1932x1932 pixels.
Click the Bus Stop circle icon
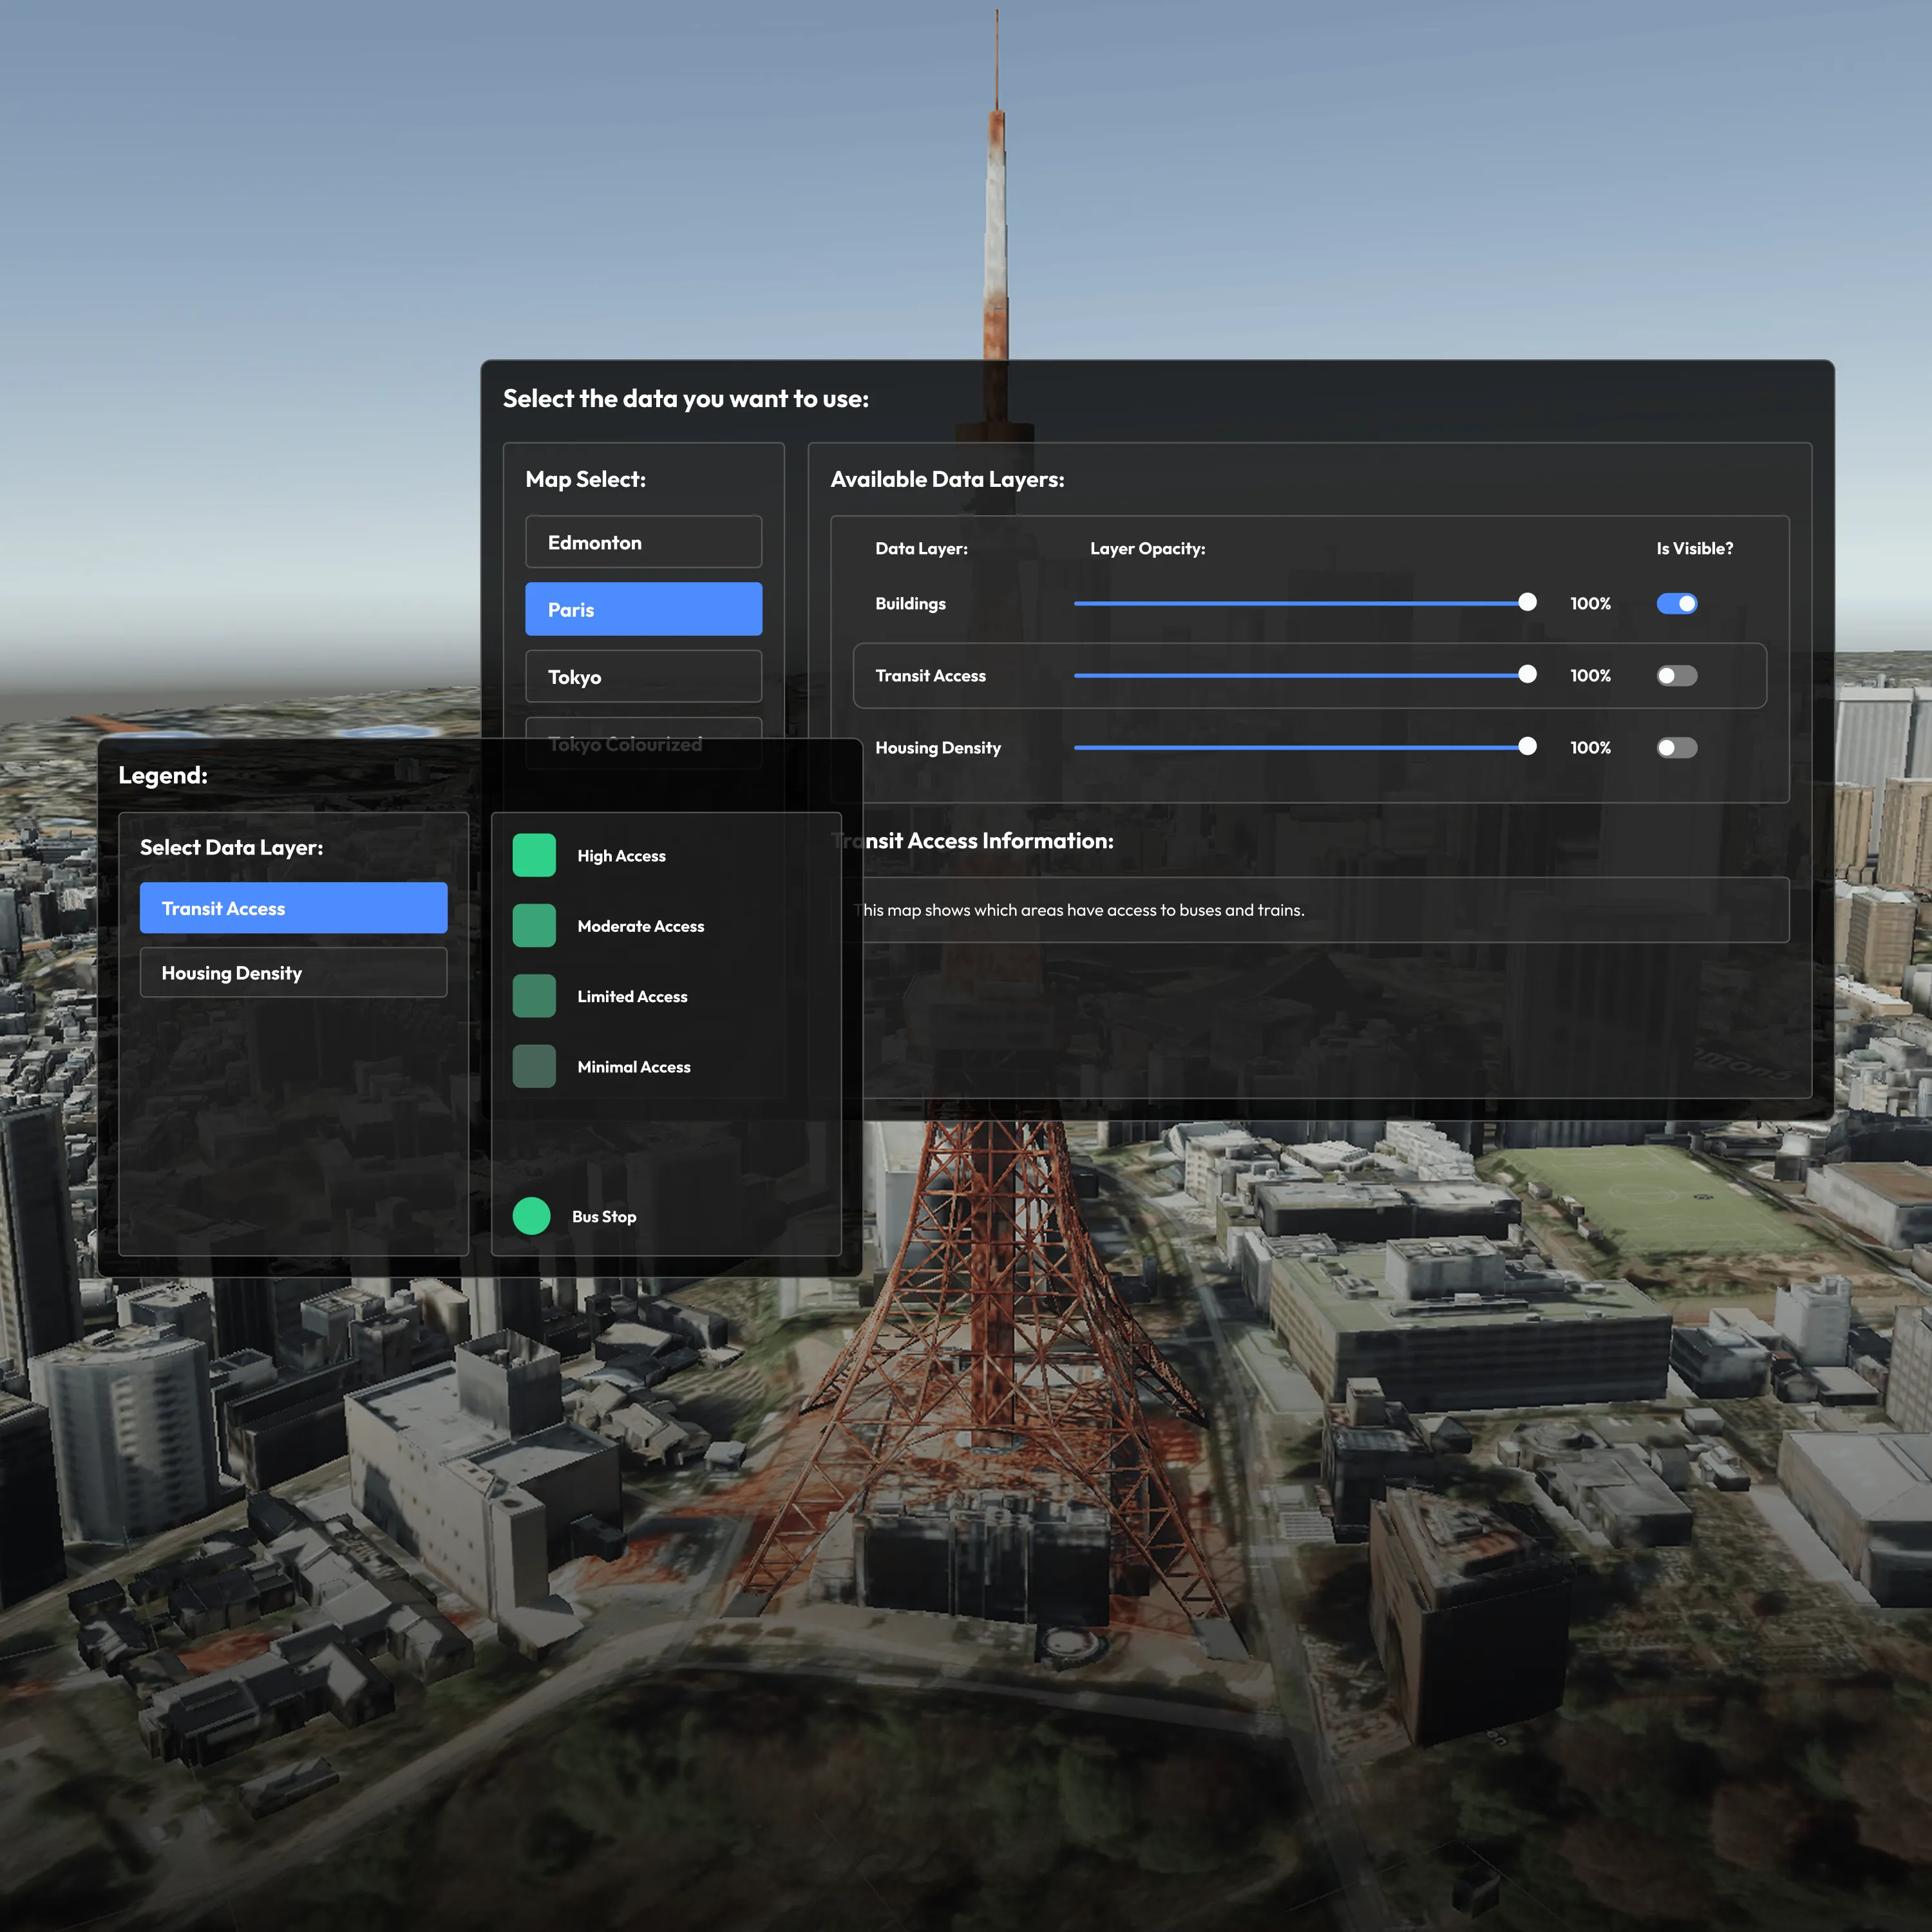pos(531,1216)
